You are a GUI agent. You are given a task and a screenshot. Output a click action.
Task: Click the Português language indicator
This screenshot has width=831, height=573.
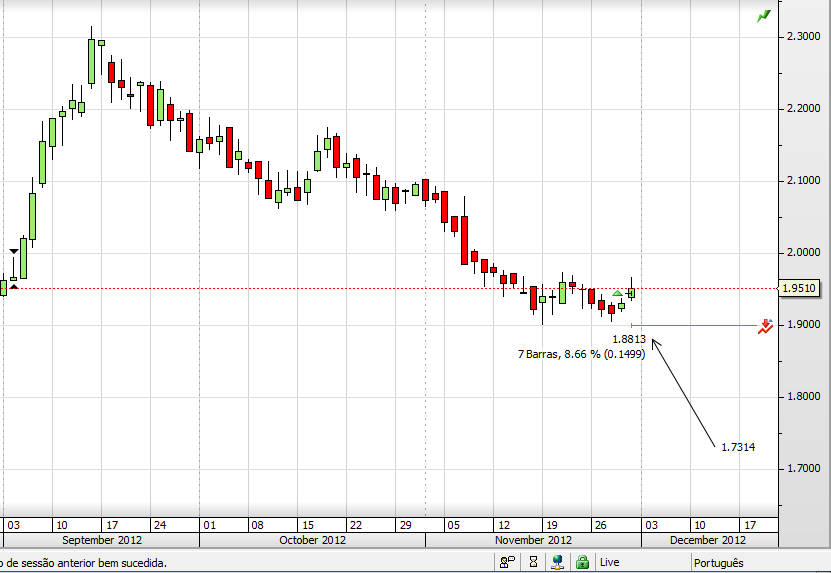[718, 563]
